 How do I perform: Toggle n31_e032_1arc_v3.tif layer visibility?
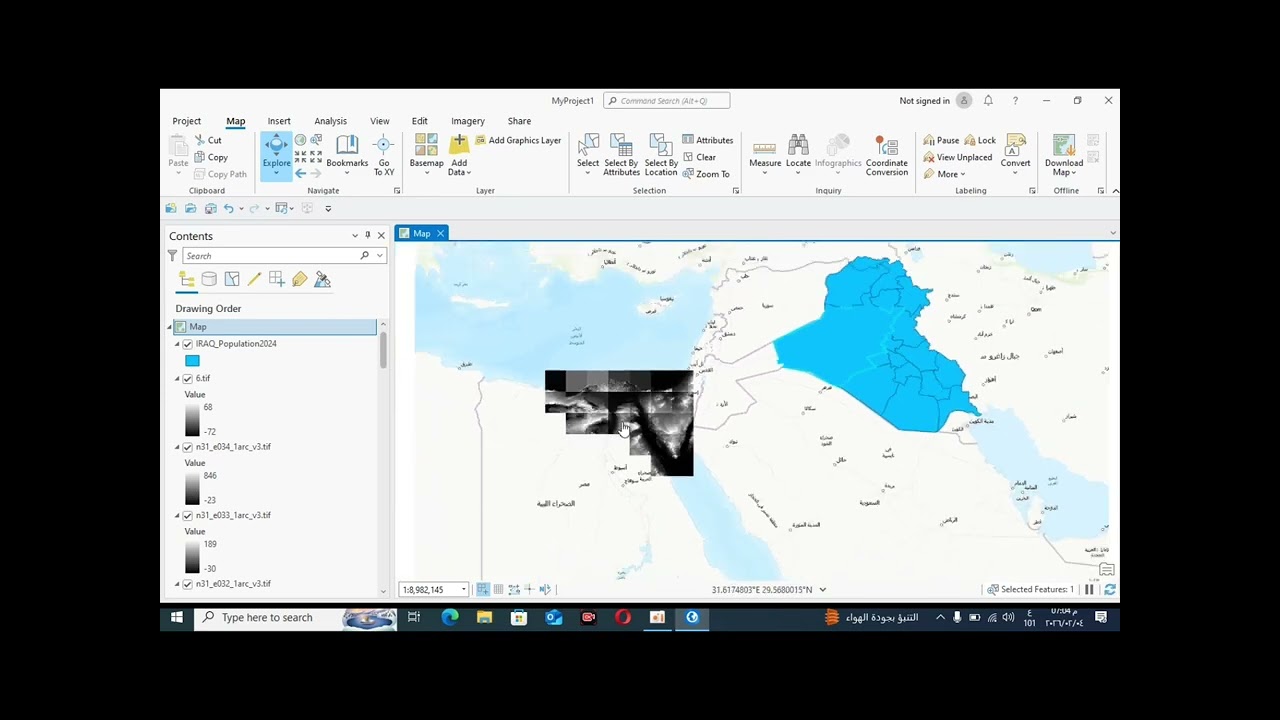(x=187, y=584)
